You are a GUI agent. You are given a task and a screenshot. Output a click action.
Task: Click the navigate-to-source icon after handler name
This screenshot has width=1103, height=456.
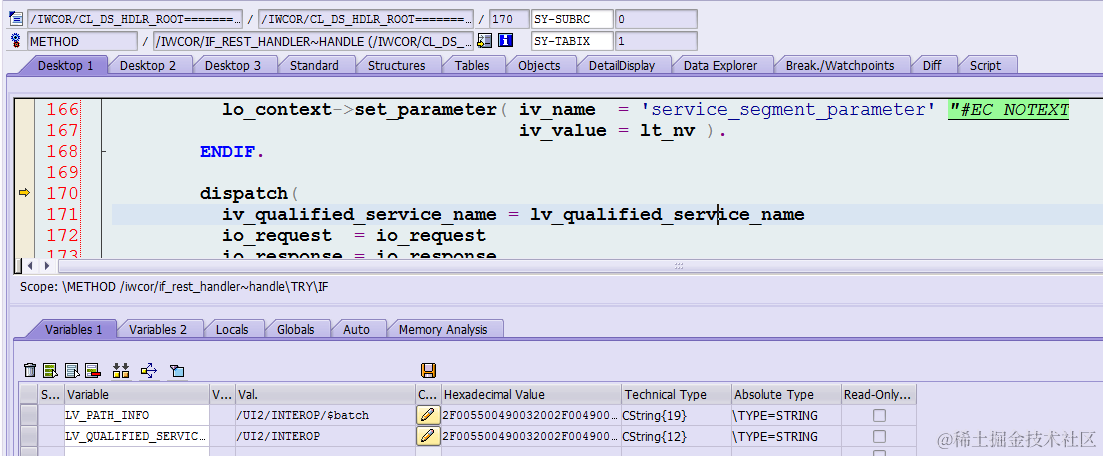[485, 41]
